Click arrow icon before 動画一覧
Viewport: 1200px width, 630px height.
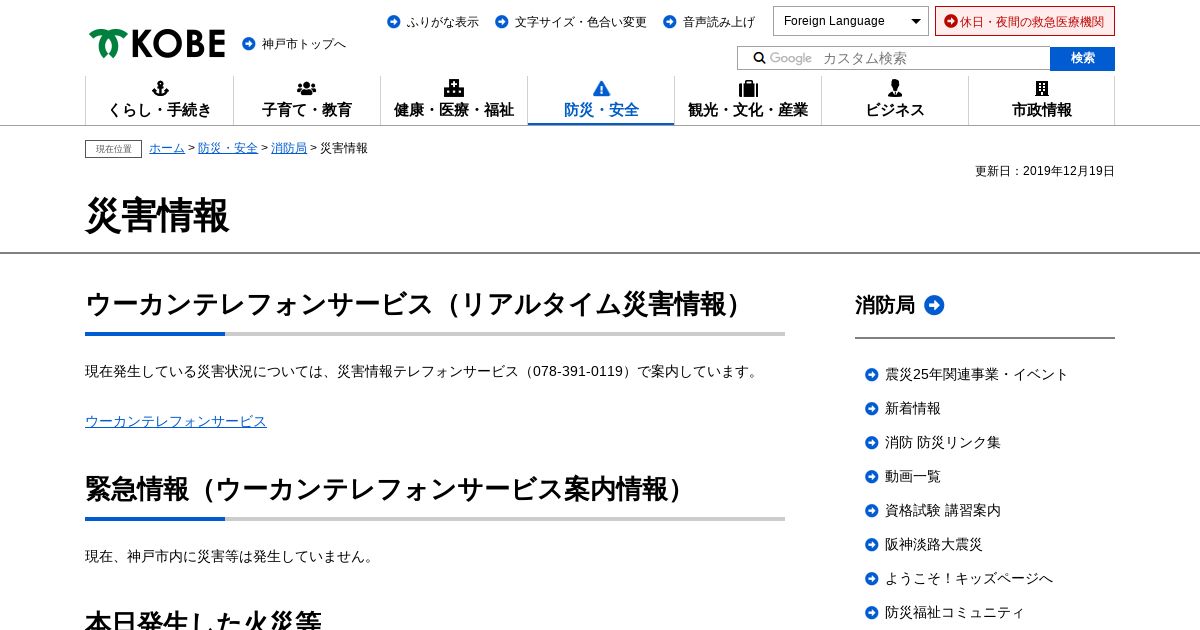(872, 477)
